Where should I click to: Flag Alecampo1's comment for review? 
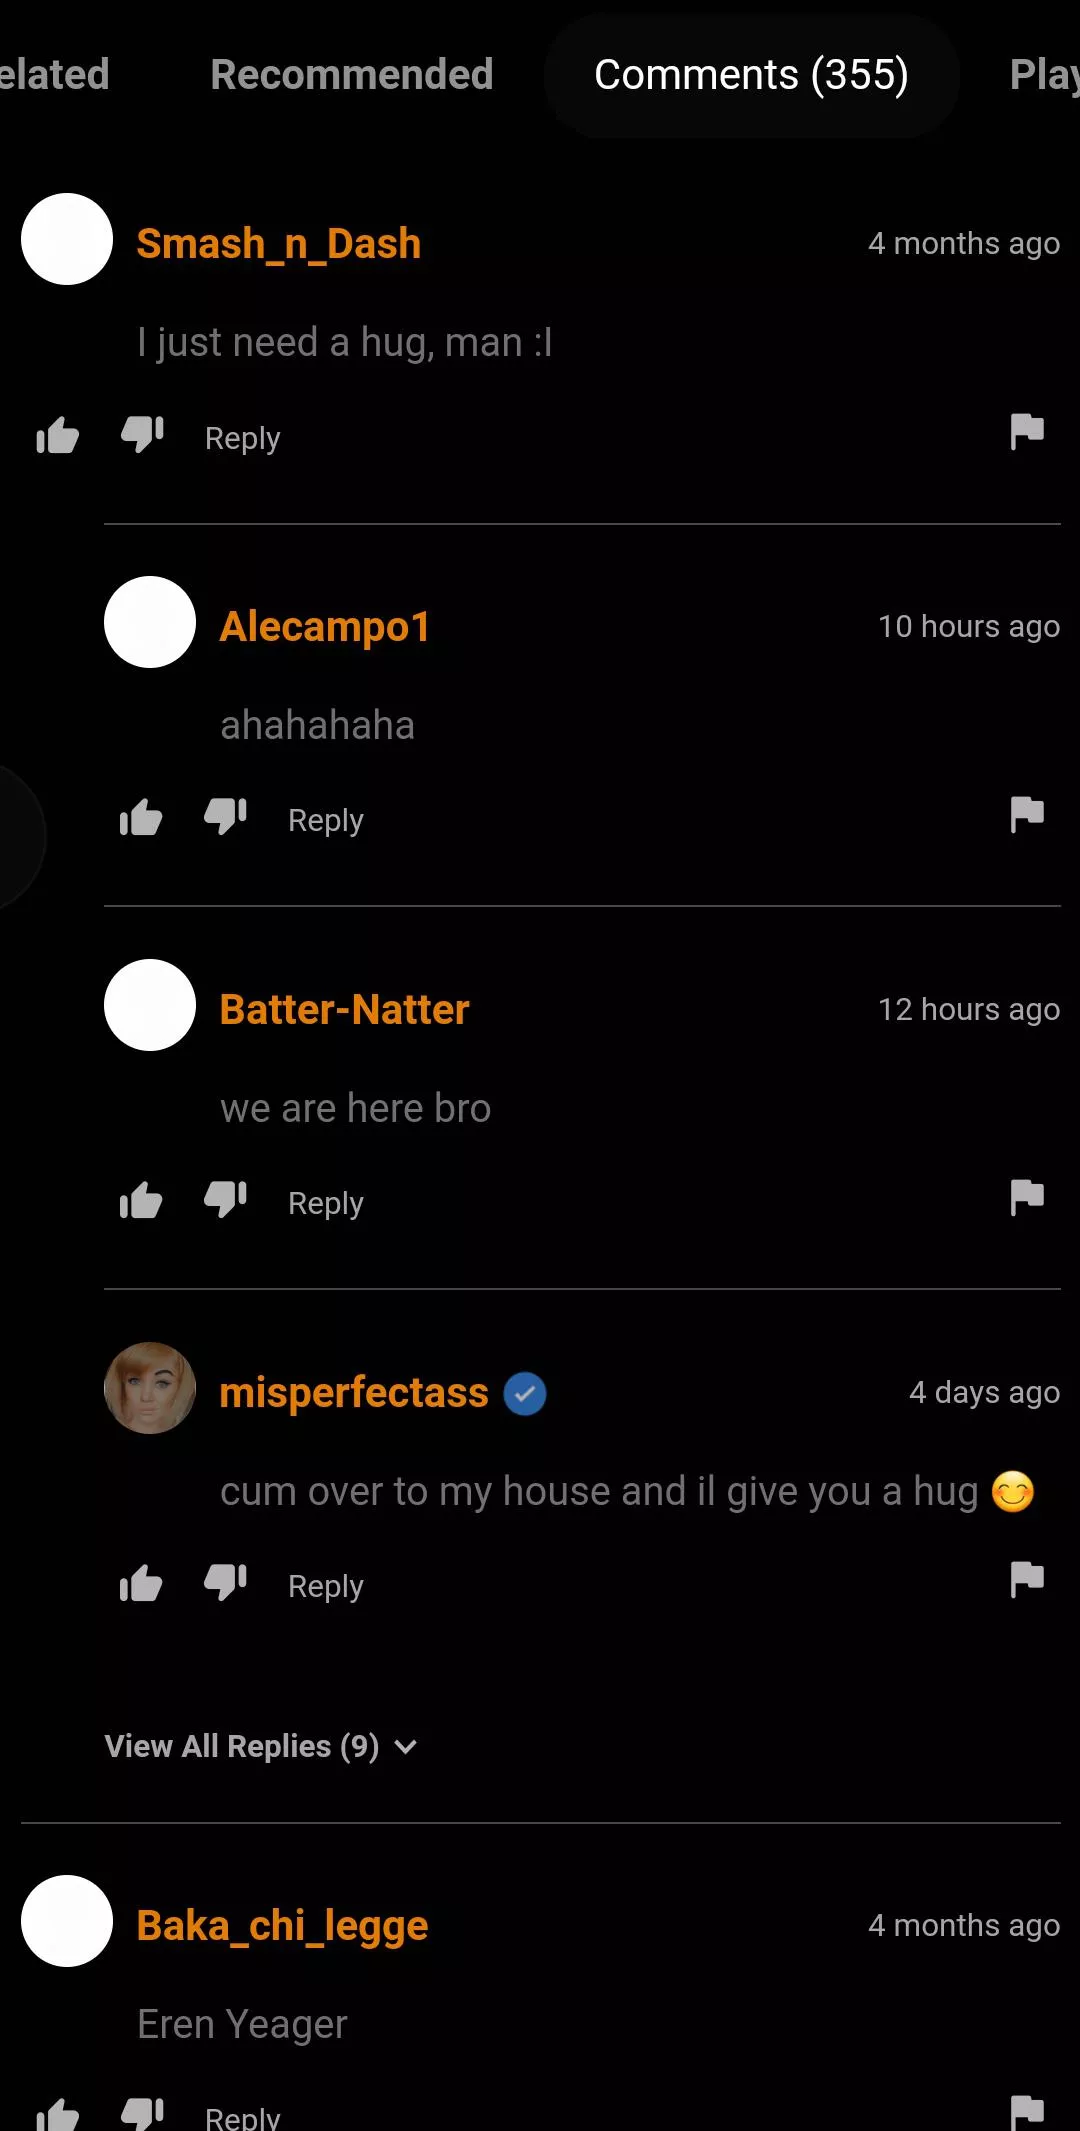pyautogui.click(x=1028, y=818)
